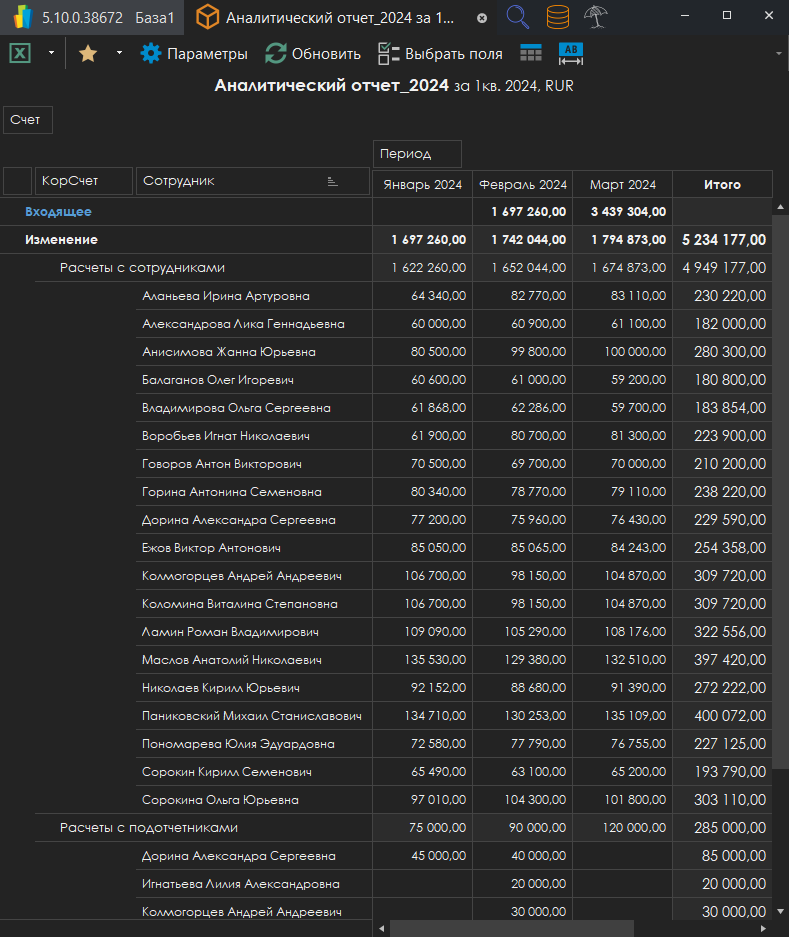Switch to the Аналитический отчет_2024 tab
Screen dimensions: 789x937
coord(338,18)
